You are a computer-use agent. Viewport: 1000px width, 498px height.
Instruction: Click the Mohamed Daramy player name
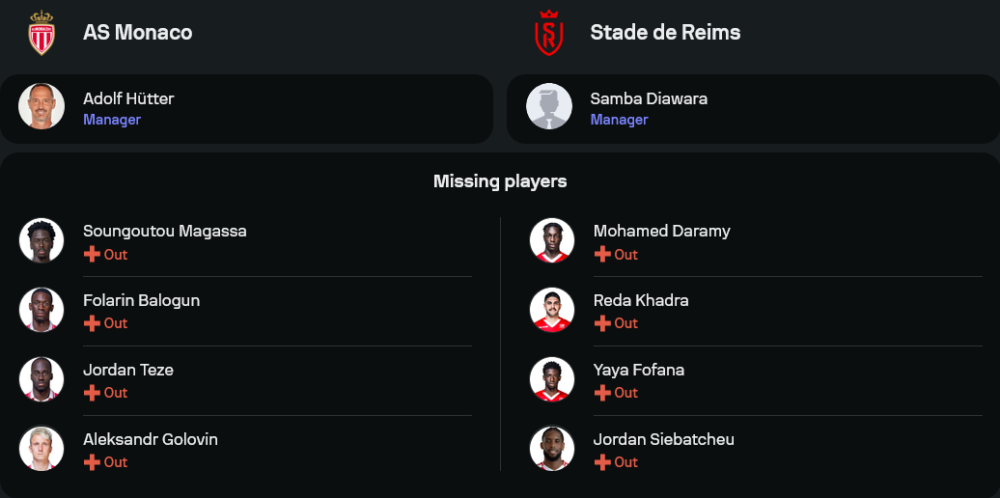(662, 231)
